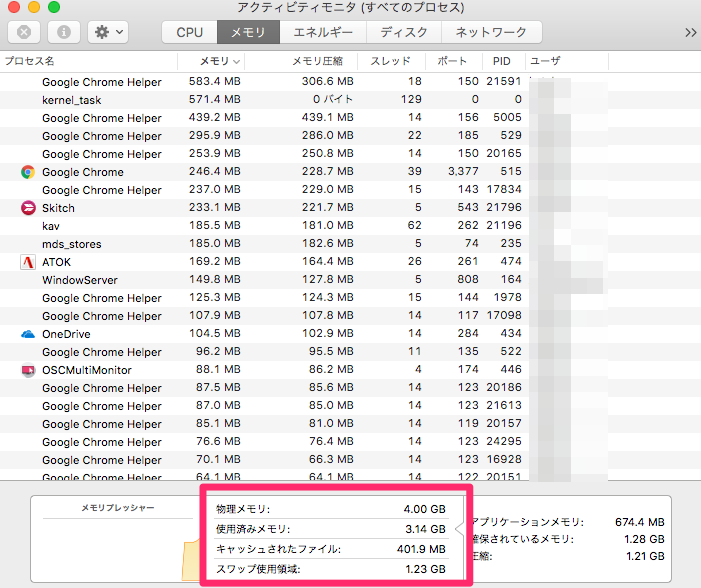Select the OneDrive process name

click(66, 334)
